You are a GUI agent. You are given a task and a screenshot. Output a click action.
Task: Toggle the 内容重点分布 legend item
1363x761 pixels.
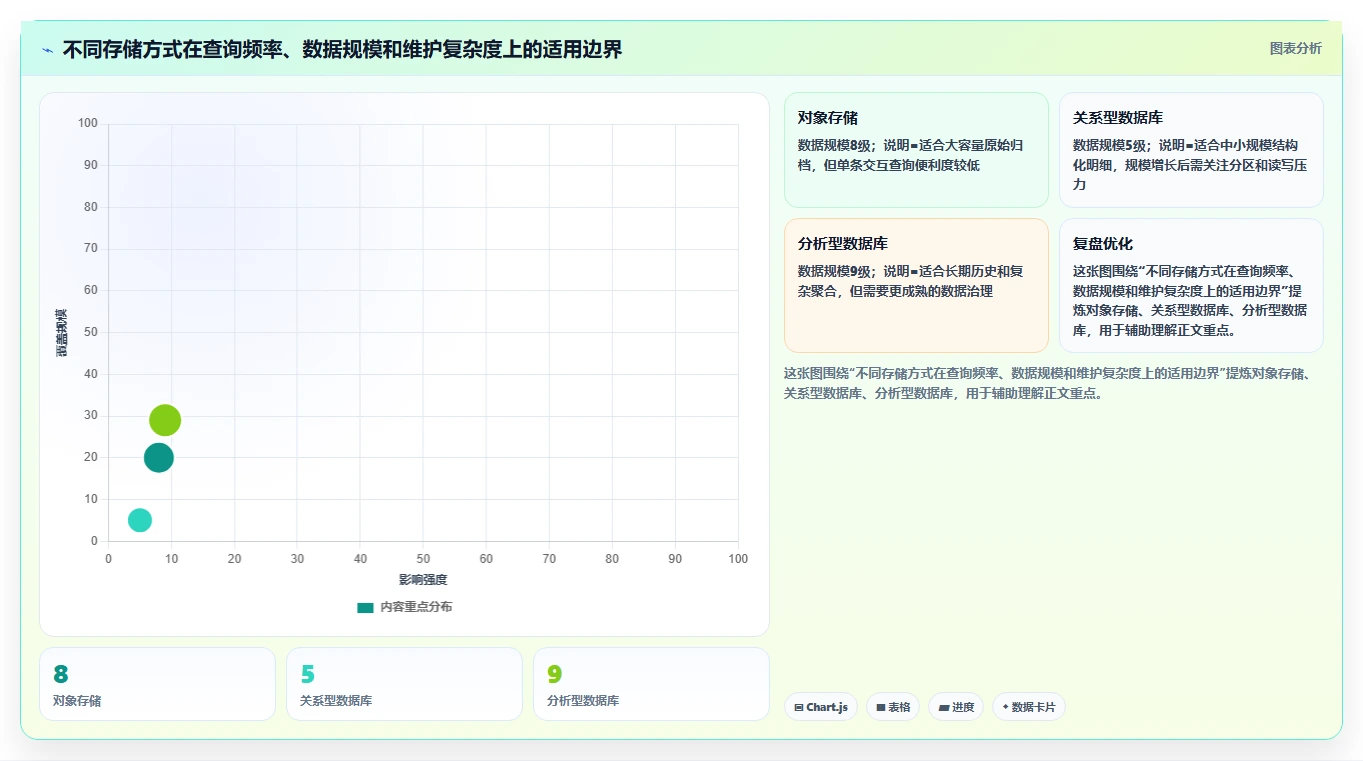(x=405, y=607)
